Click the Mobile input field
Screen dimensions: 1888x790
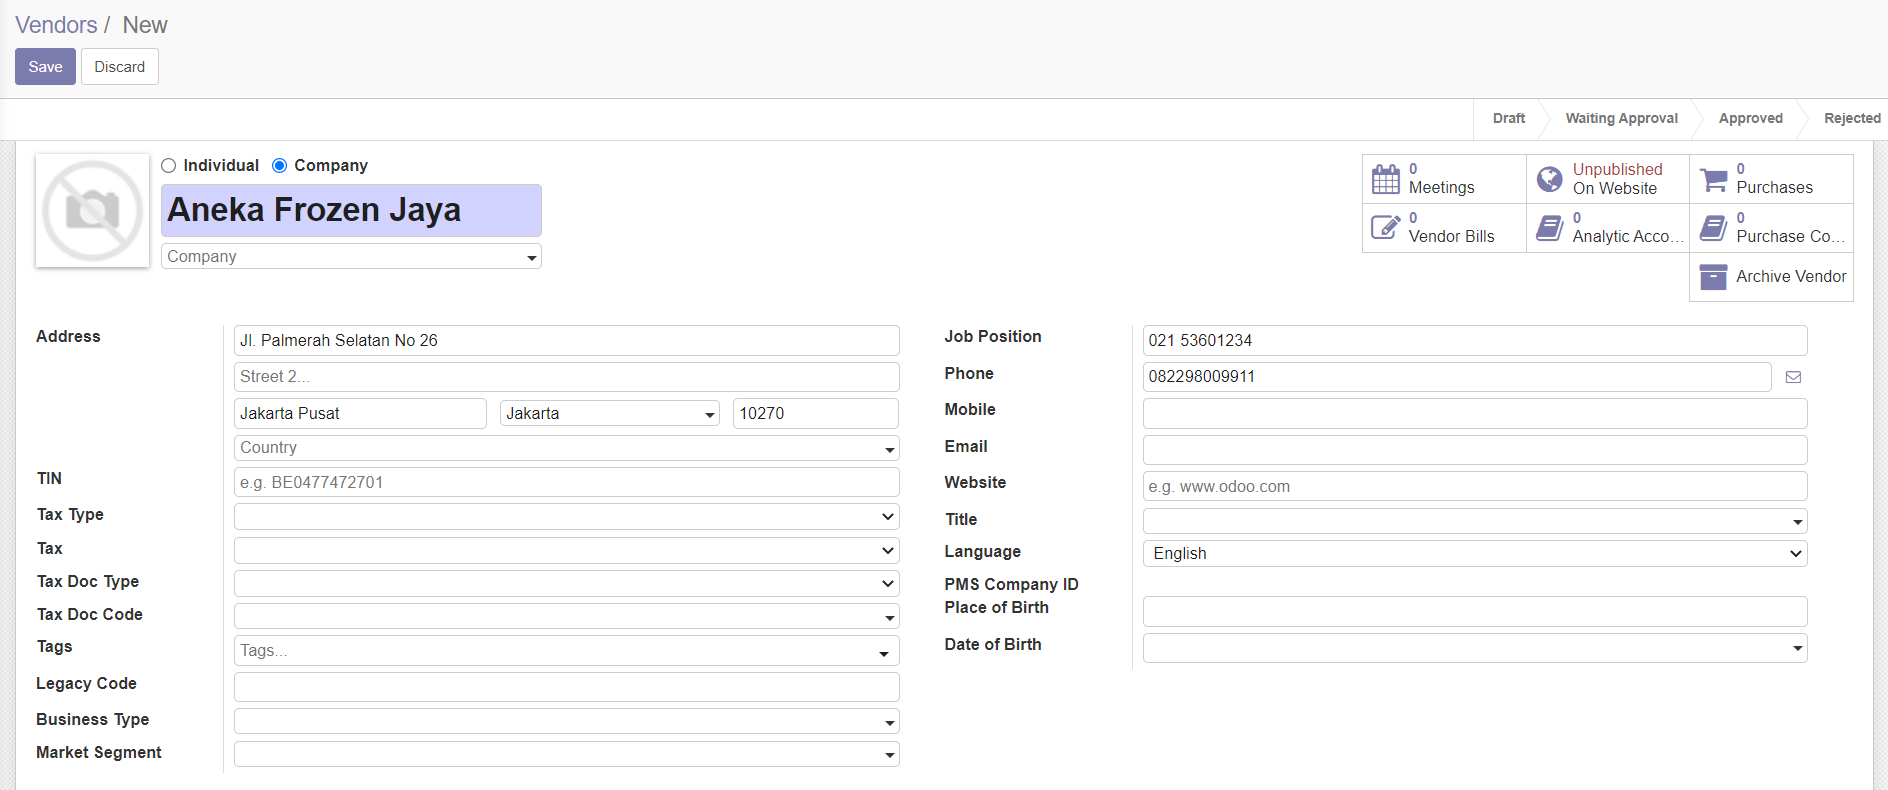pyautogui.click(x=1475, y=413)
